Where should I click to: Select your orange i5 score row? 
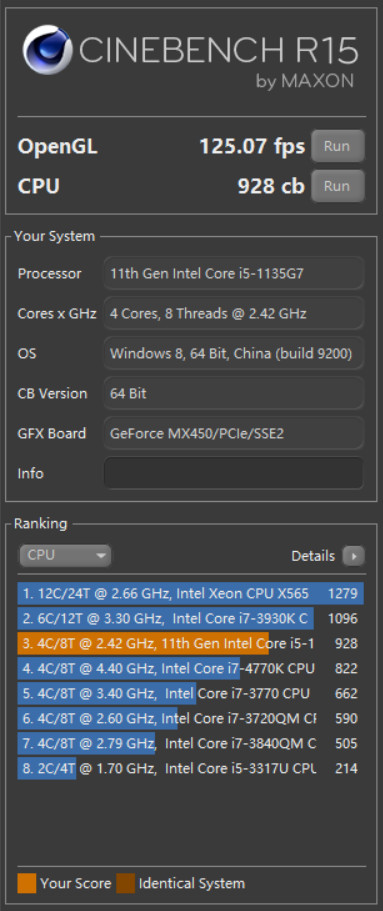coord(191,644)
